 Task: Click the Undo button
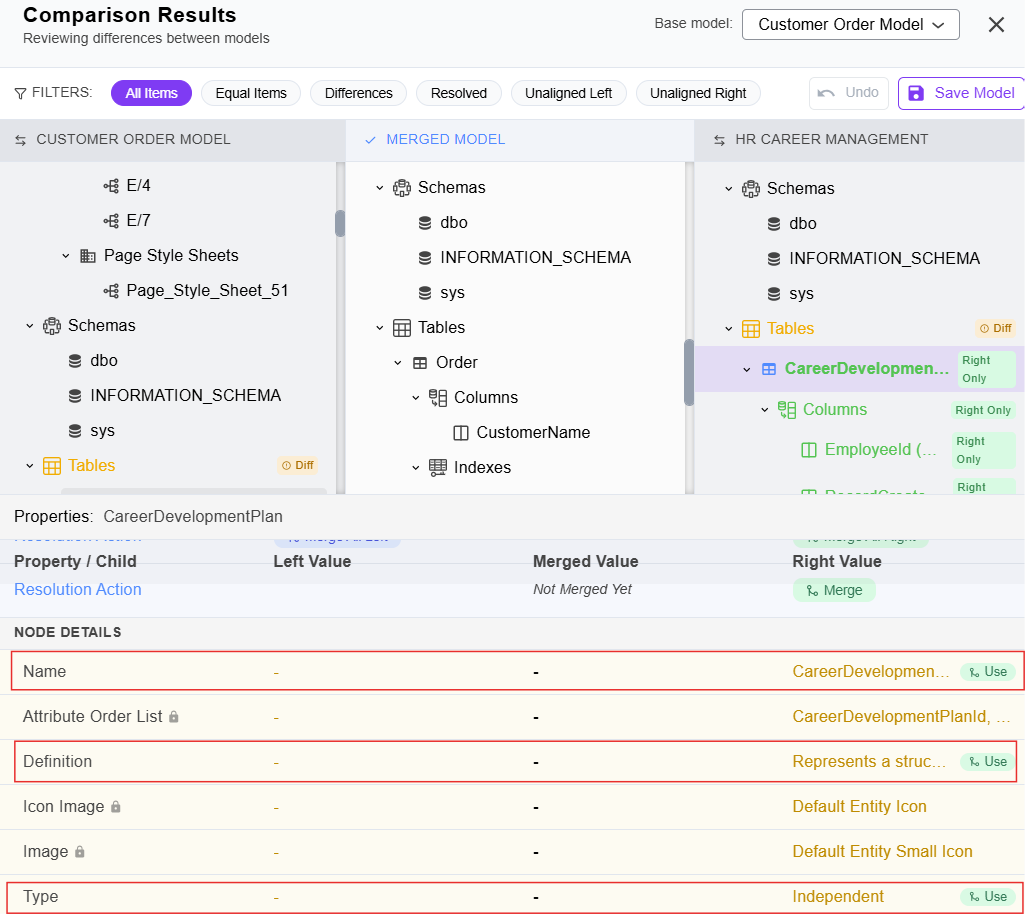coord(849,93)
